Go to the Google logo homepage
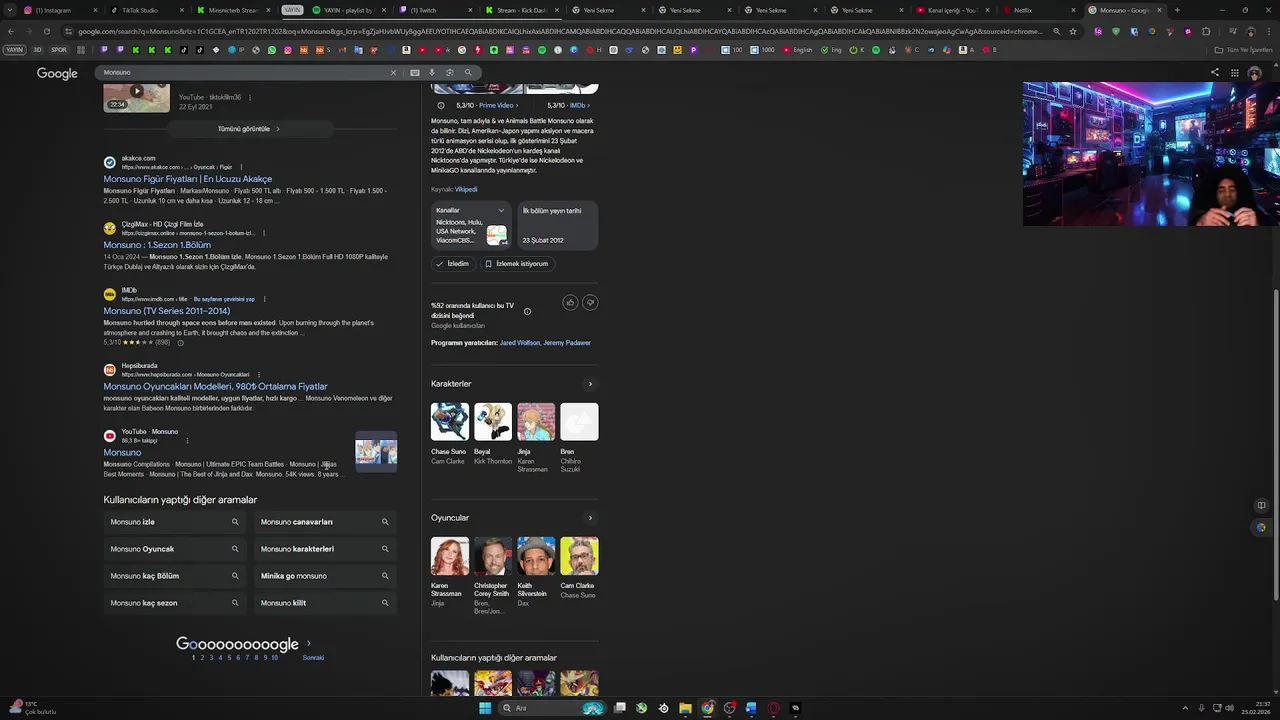1280x720 pixels. pos(57,73)
